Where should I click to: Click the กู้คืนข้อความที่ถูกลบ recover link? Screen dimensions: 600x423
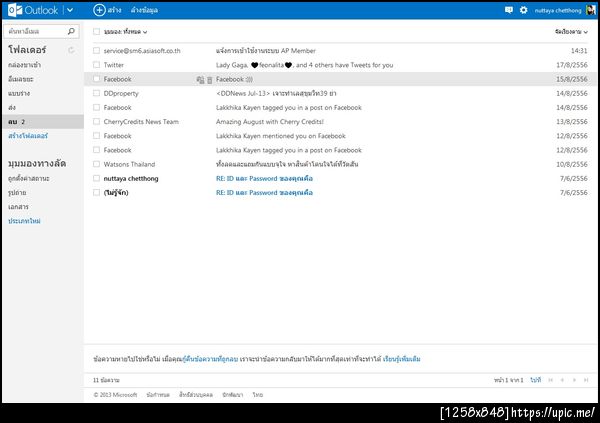(210, 359)
